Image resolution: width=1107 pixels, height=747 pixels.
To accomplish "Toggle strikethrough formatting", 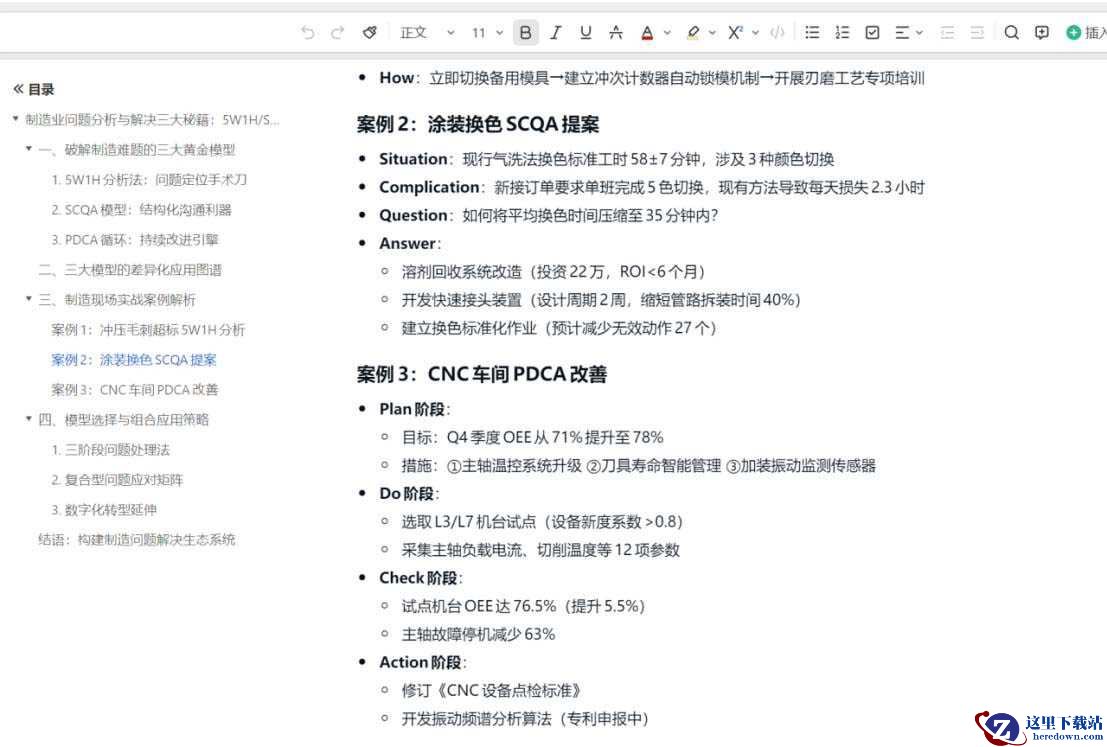I will 616,32.
